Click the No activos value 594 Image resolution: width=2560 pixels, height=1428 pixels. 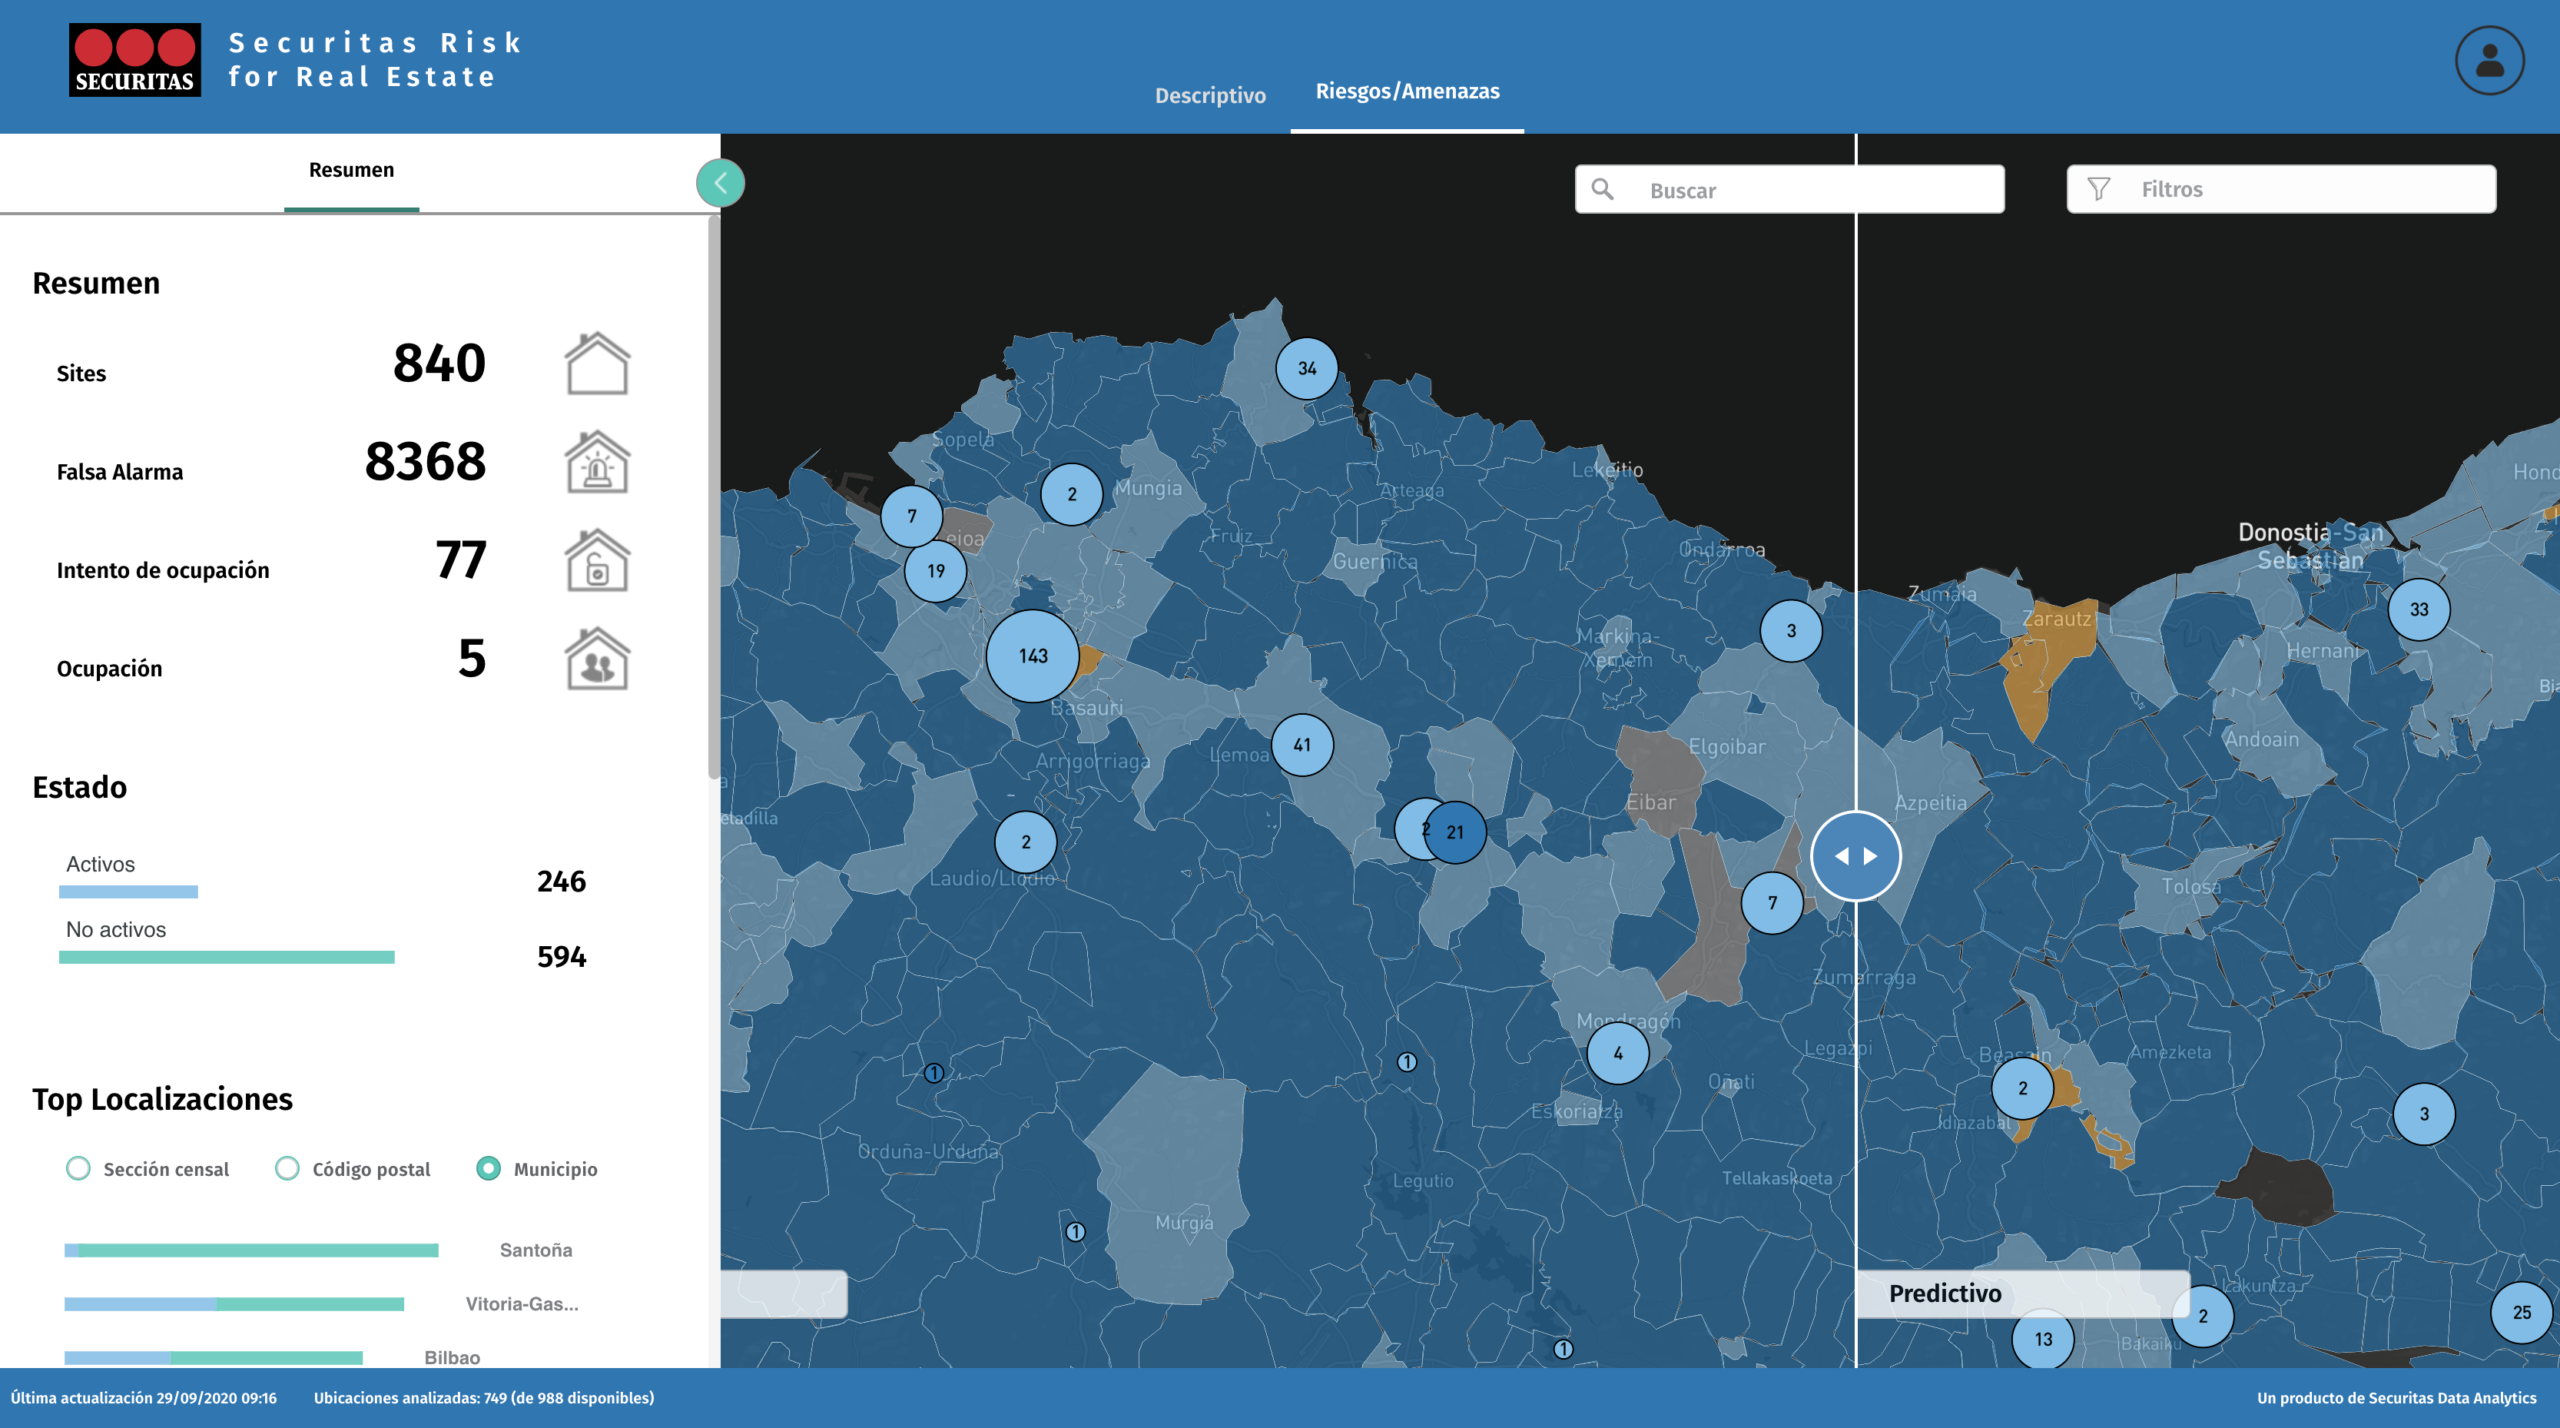561,957
